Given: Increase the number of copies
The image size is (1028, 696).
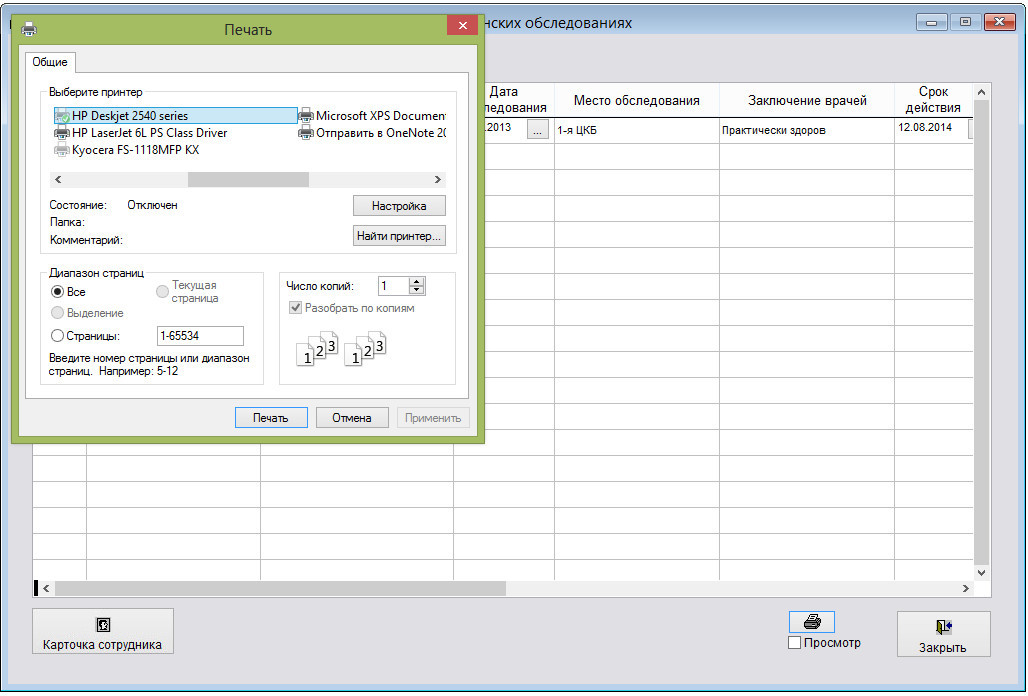Looking at the screenshot, I should [418, 282].
